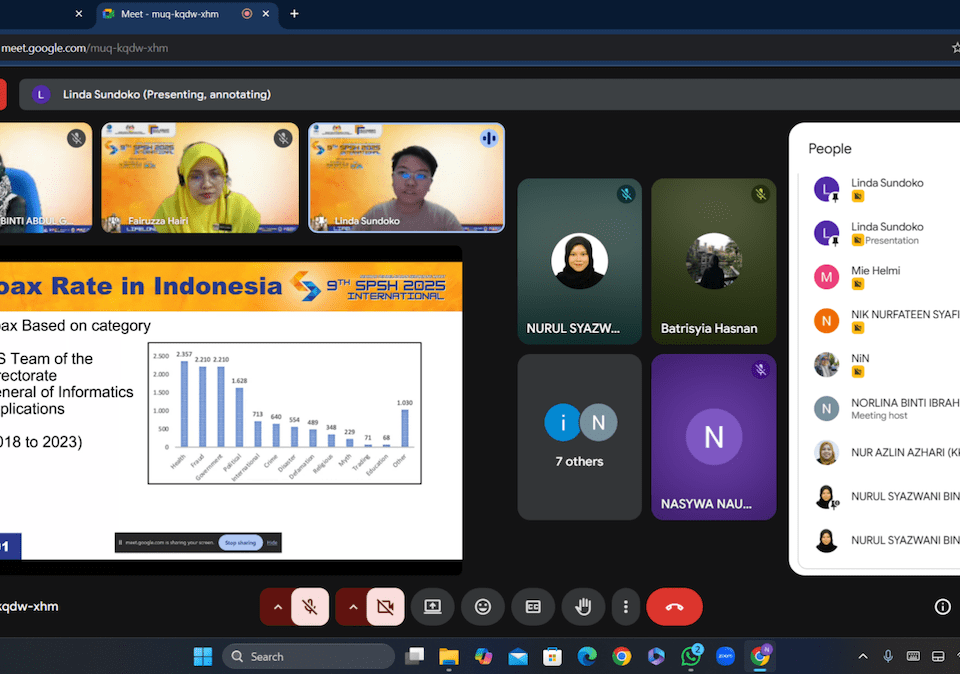The image size is (960, 674).
Task: Expand video settings arrow beside camera
Action: point(352,606)
